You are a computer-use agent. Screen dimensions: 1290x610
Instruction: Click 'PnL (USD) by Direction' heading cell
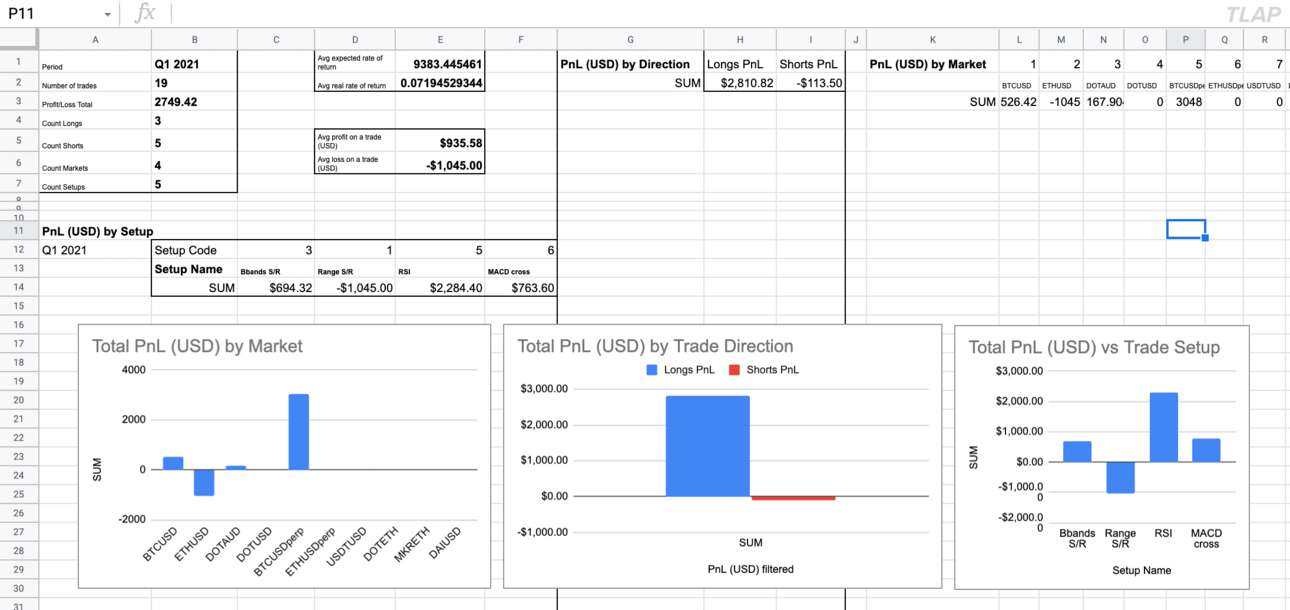pos(630,64)
